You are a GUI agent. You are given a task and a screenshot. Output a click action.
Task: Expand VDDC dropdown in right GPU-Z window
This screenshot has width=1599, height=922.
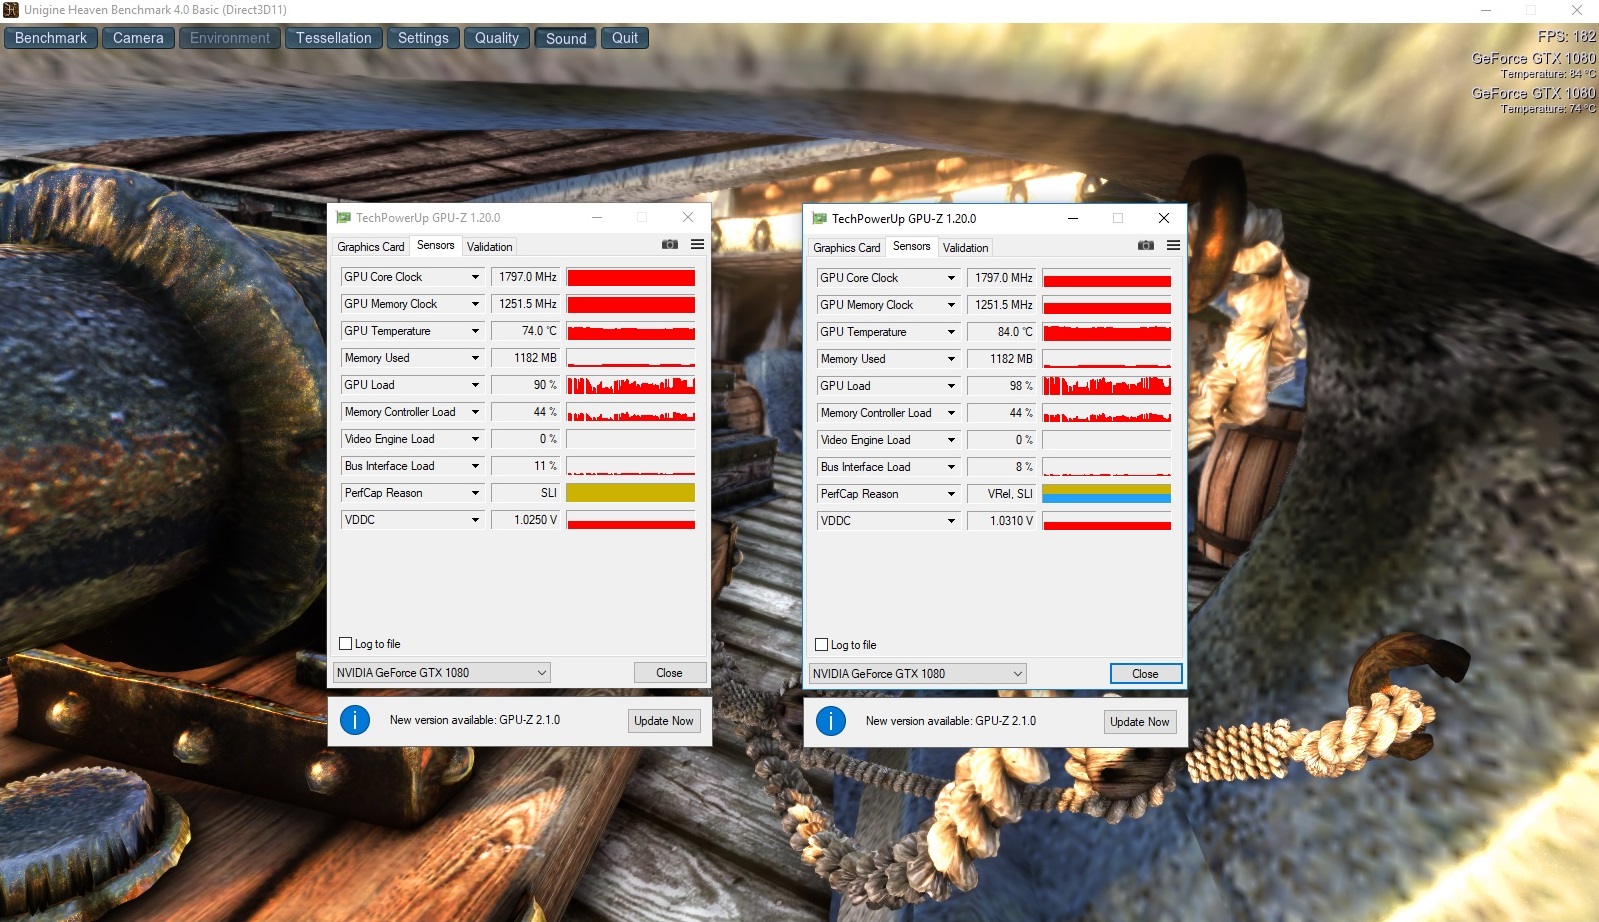click(x=951, y=521)
